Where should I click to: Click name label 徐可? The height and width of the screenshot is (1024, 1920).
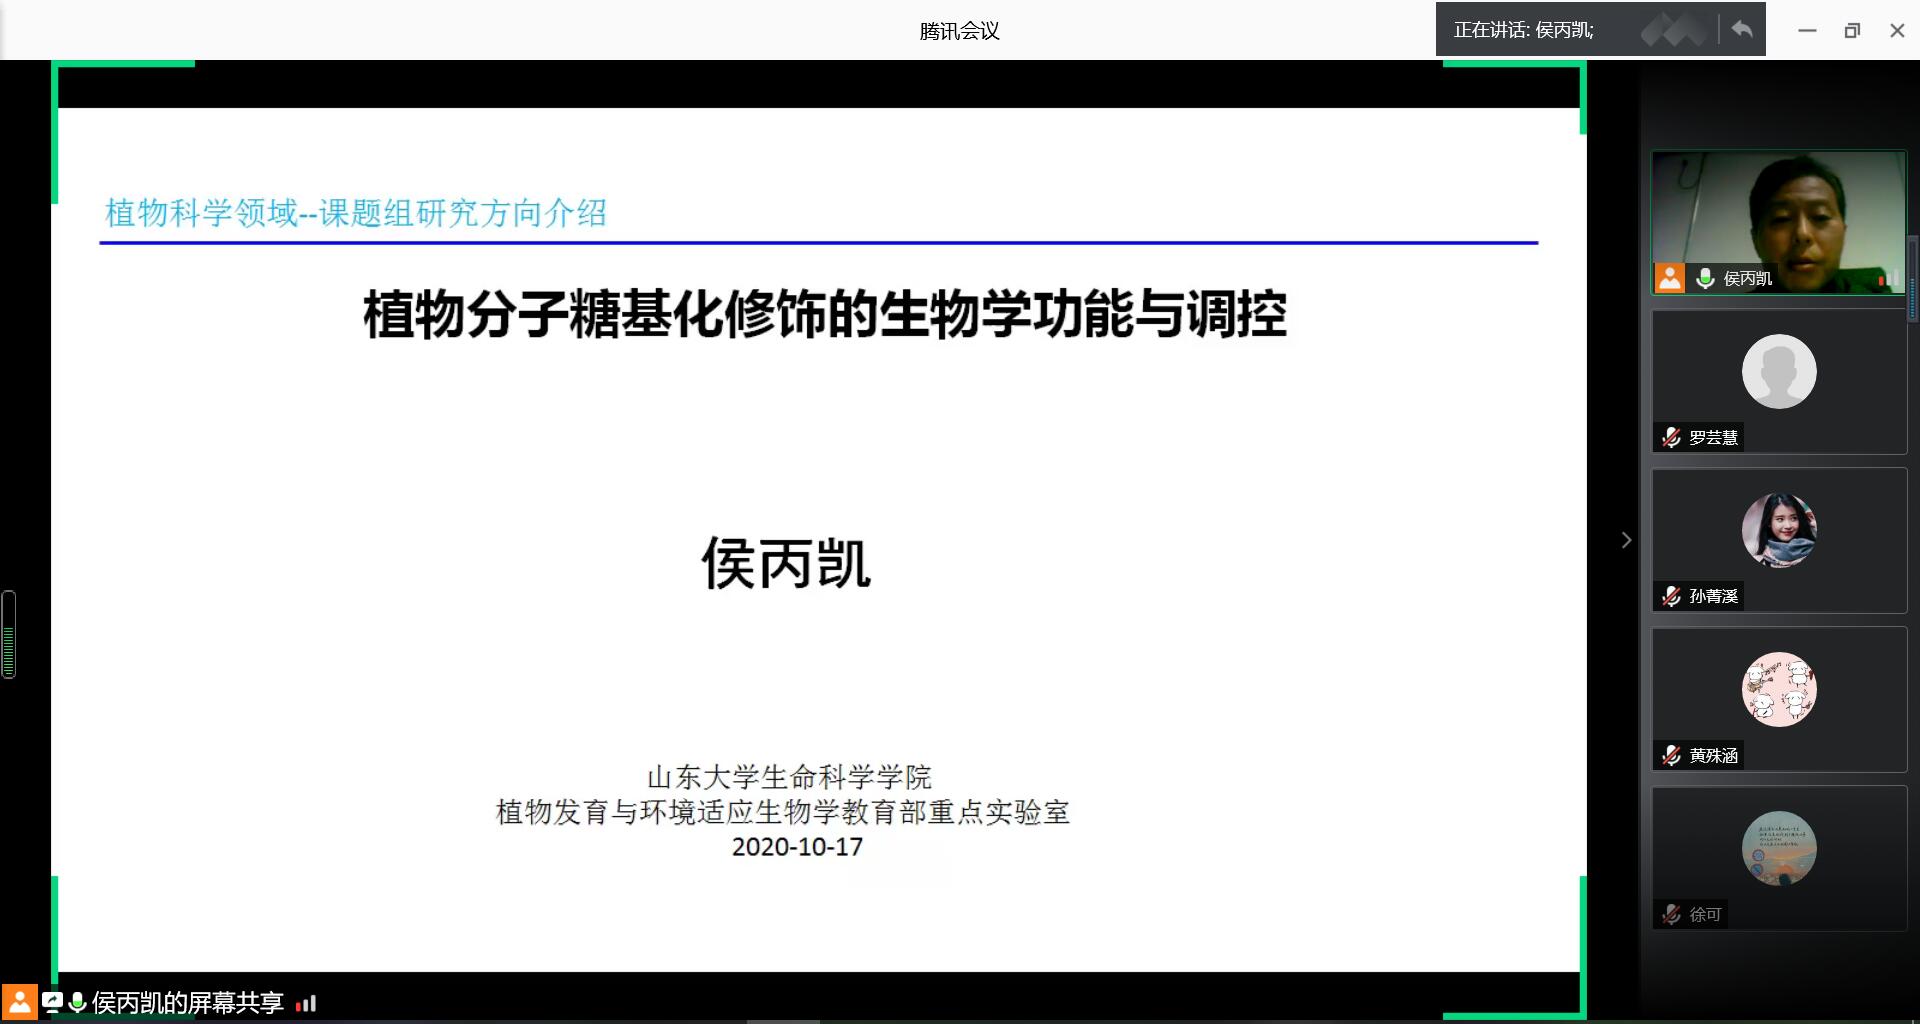point(1705,914)
